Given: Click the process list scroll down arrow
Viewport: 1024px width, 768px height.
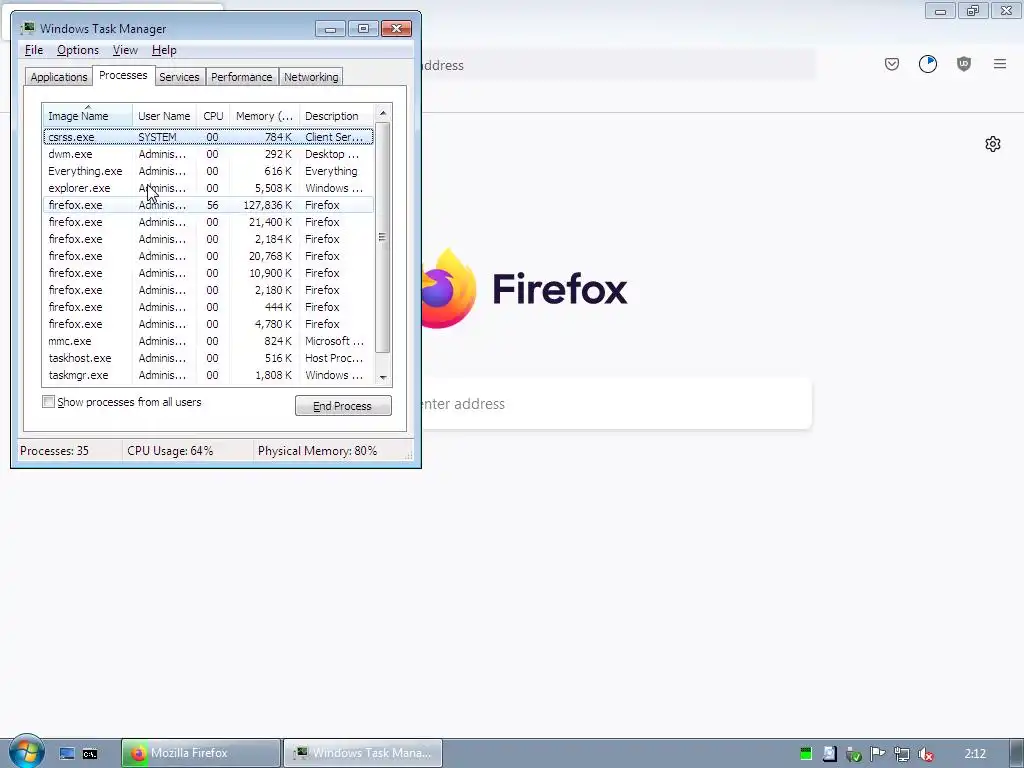Looking at the screenshot, I should pos(383,377).
